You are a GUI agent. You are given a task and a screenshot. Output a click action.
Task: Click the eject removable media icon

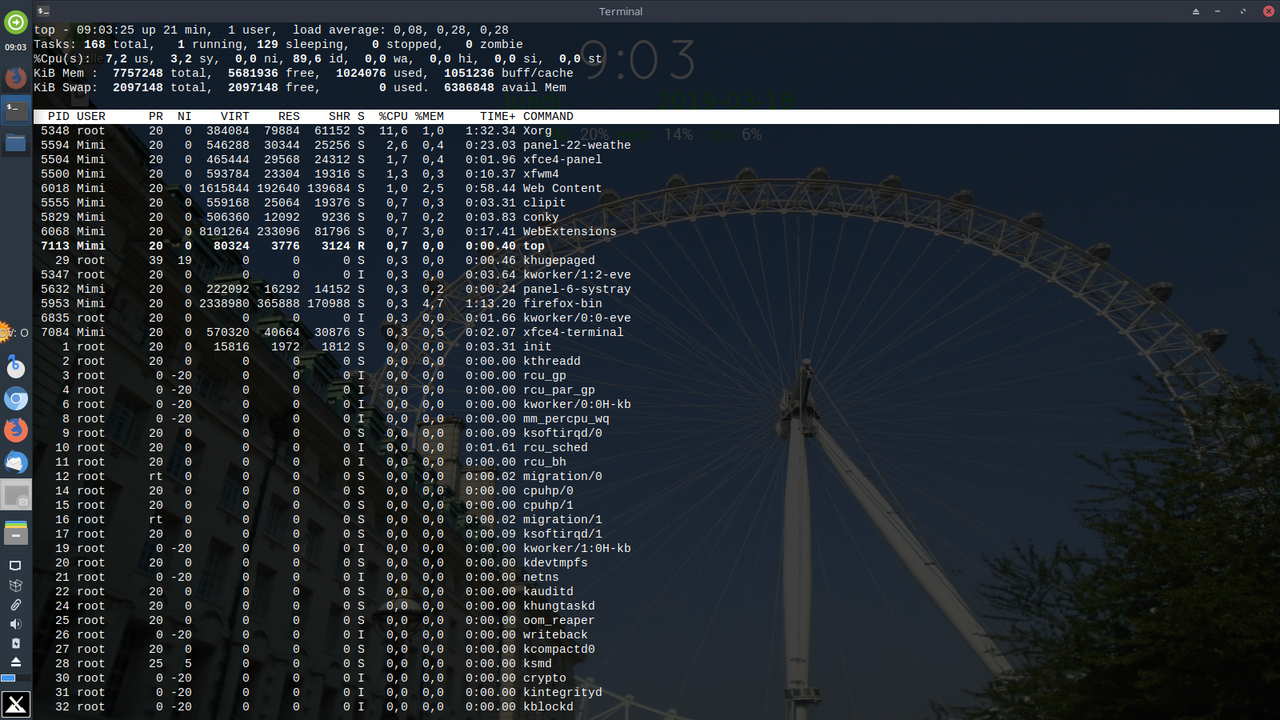click(x=15, y=662)
